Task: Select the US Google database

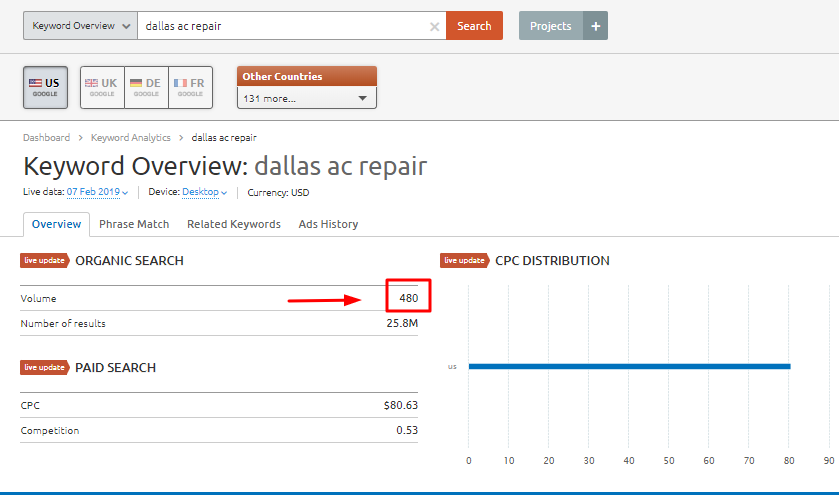Action: tap(45, 87)
